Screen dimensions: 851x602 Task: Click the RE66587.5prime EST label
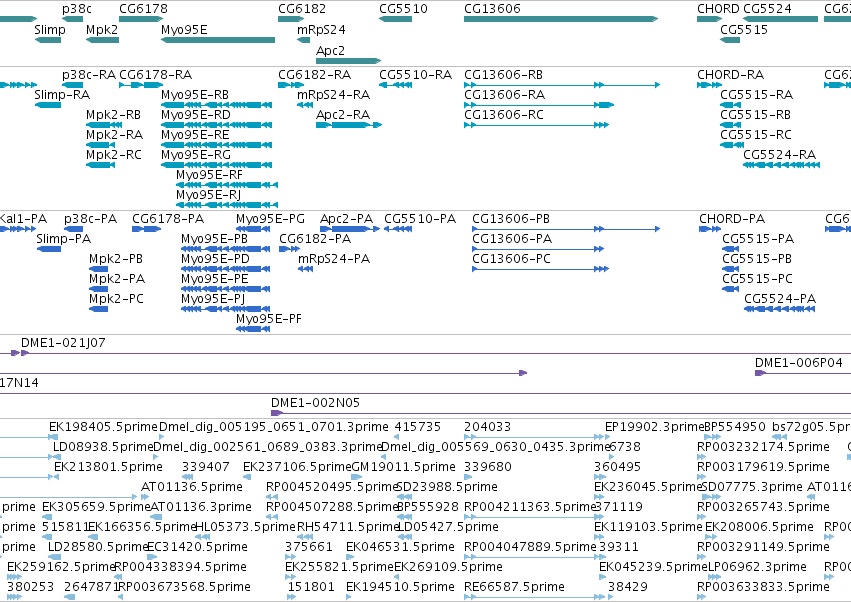(514, 587)
